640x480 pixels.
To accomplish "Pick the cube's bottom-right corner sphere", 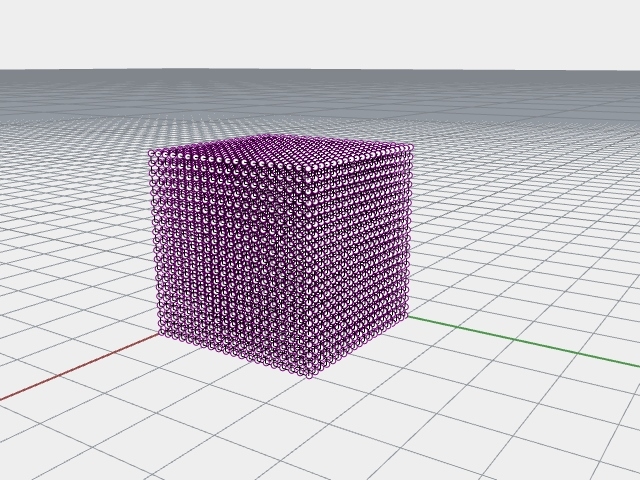I will (x=403, y=320).
